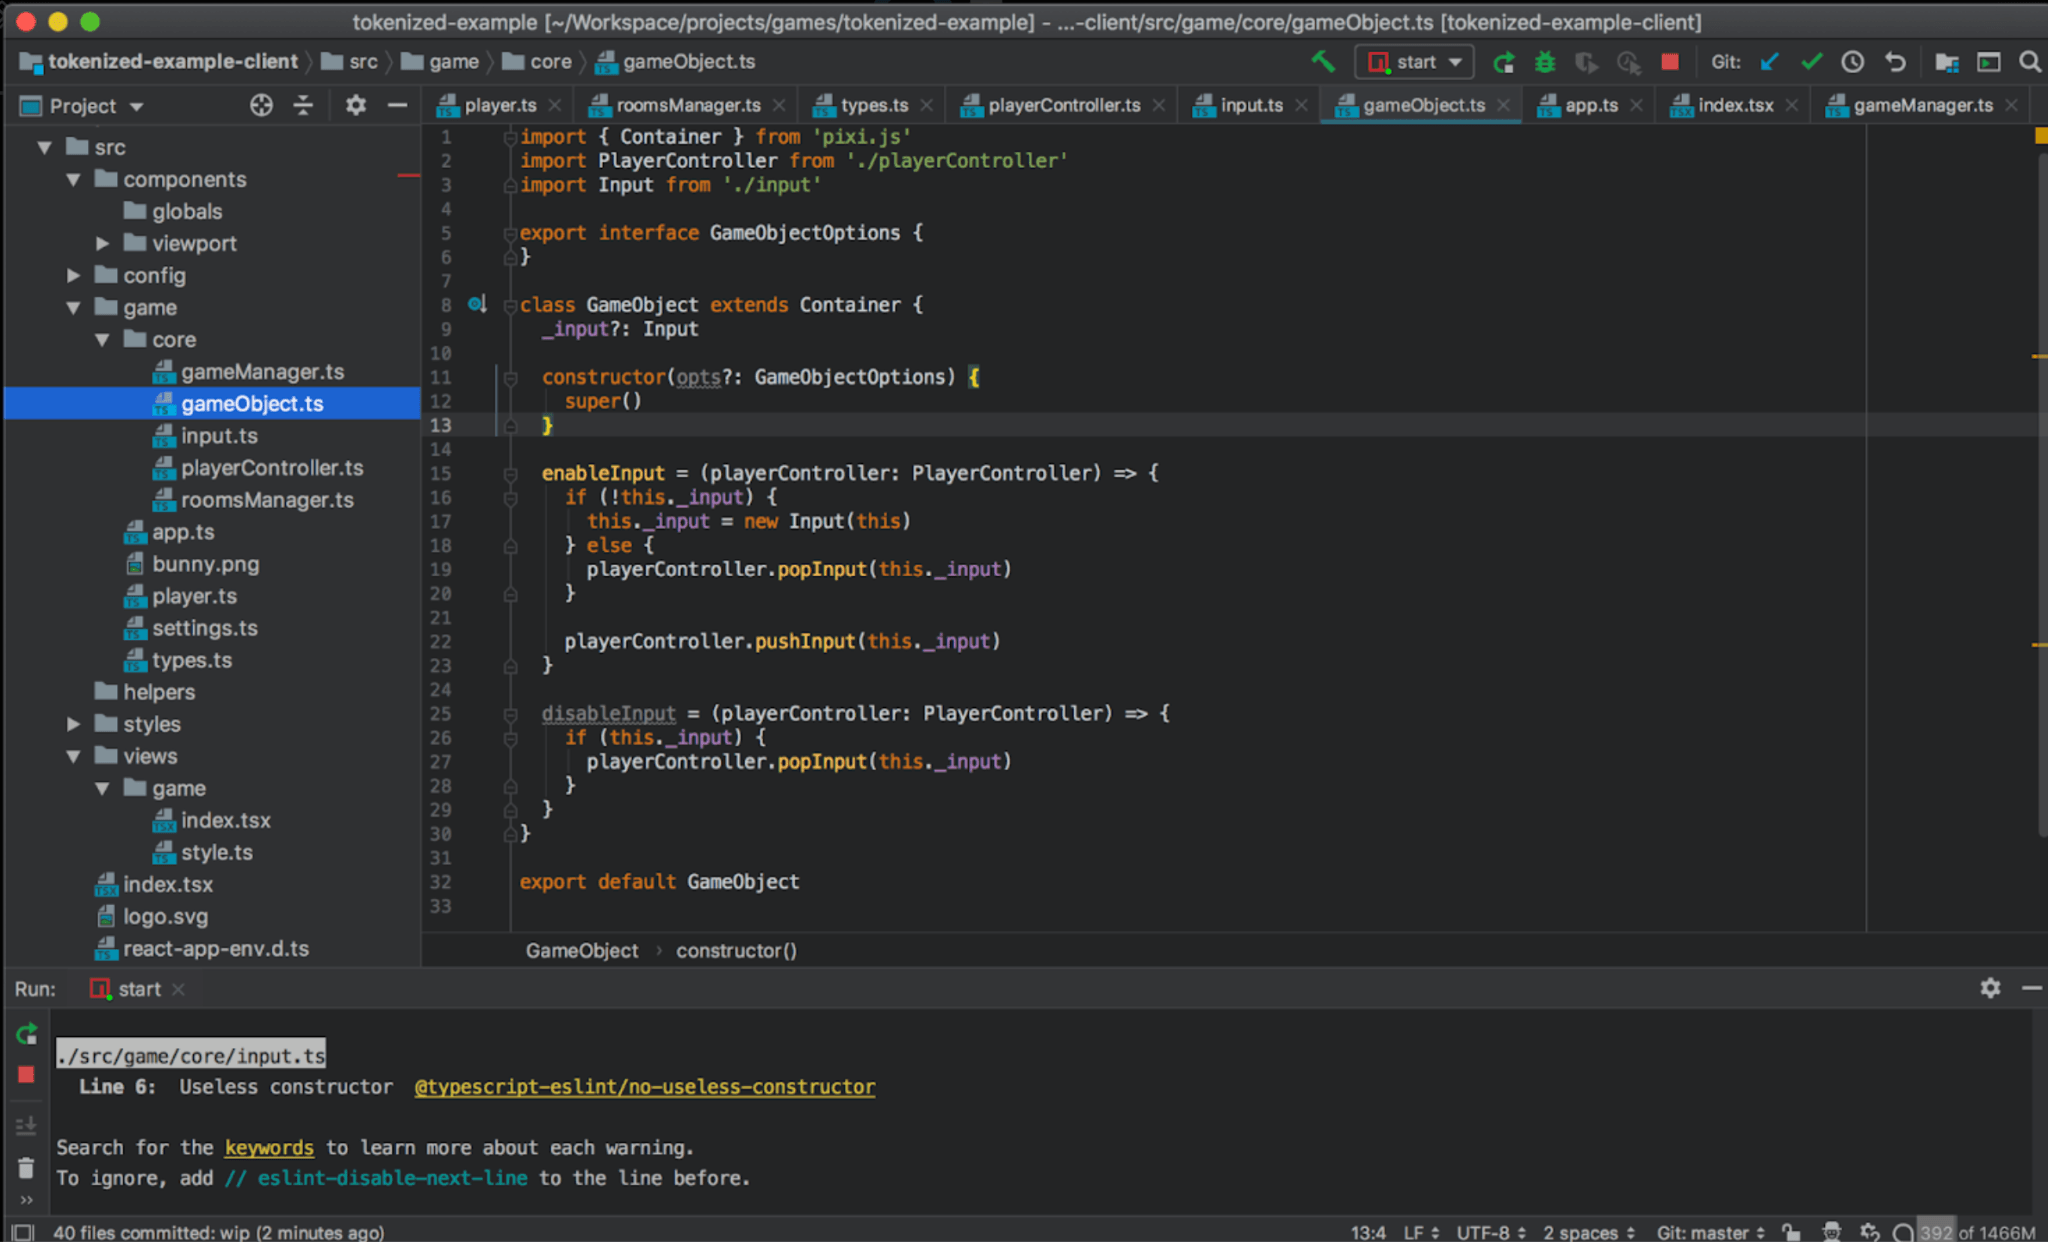Rerun 'start' via the arrow icon in Run panel

coord(26,1035)
